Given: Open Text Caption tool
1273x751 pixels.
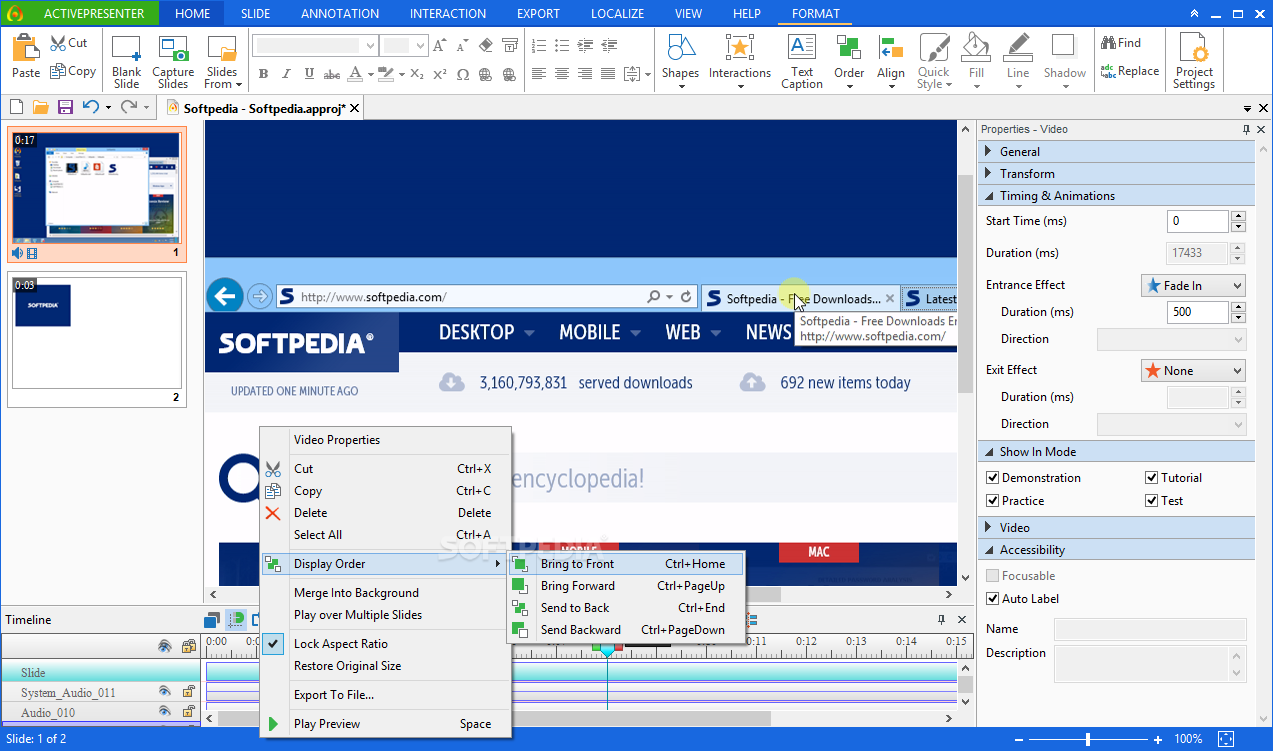Looking at the screenshot, I should [x=802, y=62].
